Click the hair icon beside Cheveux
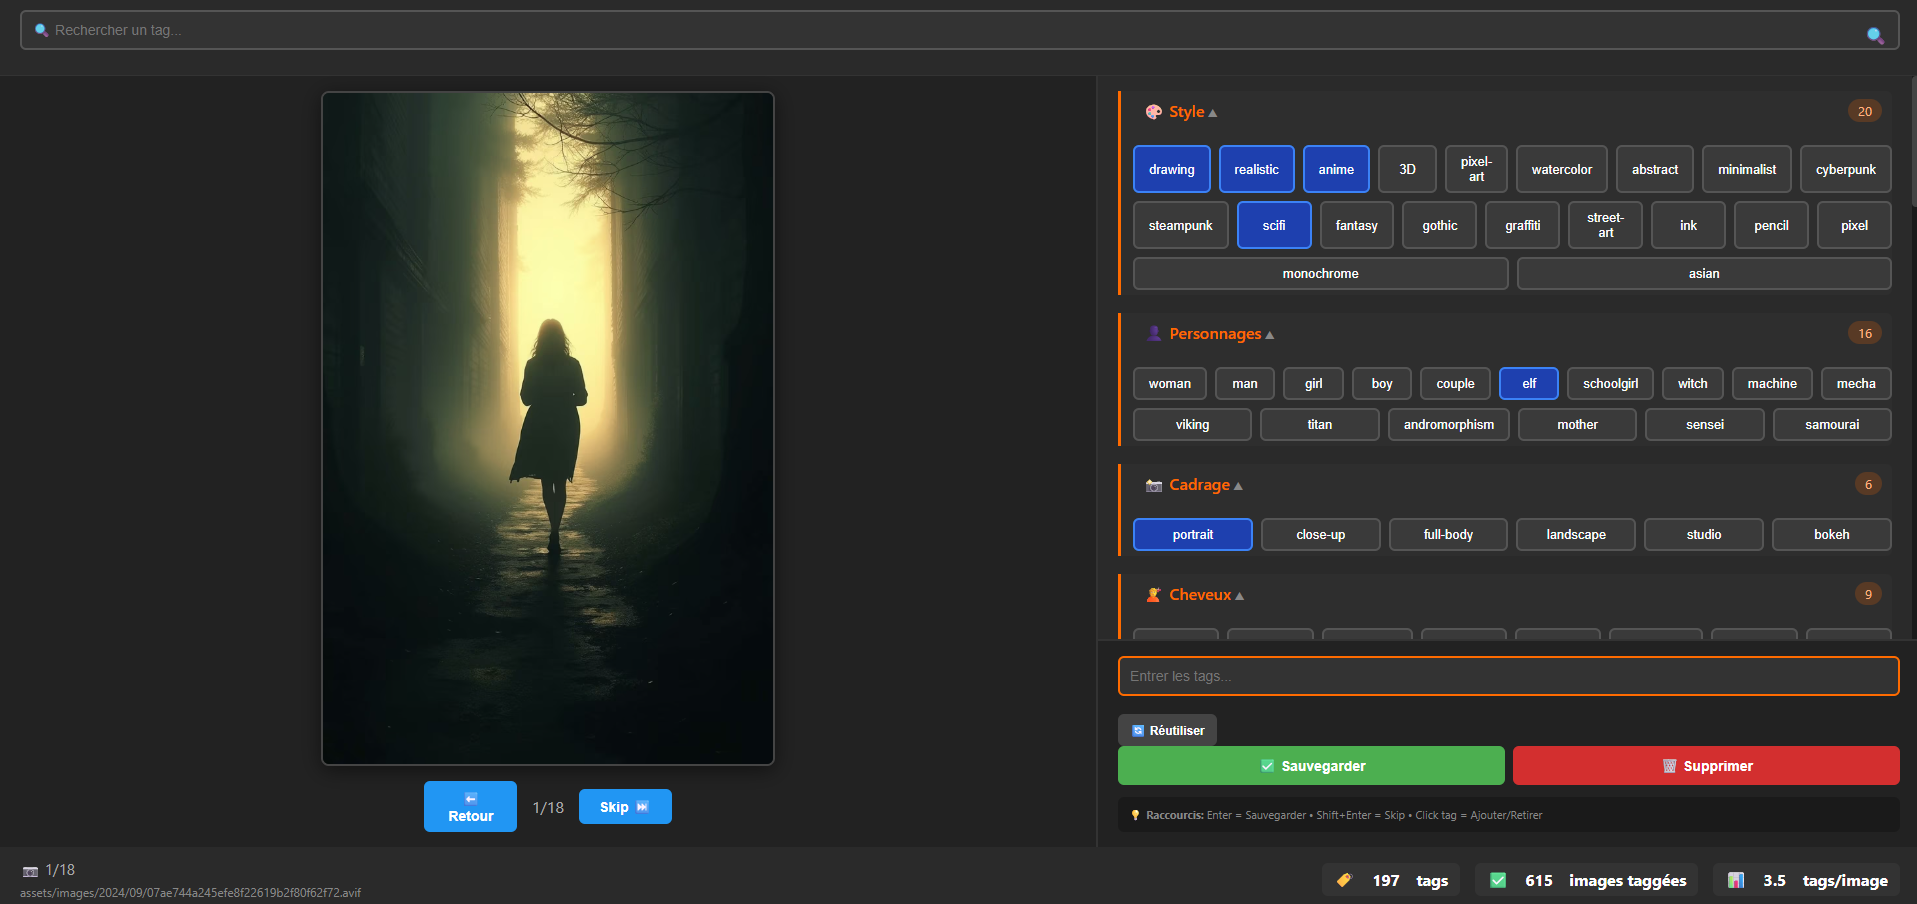Viewport: 1917px width, 904px height. pos(1155,594)
